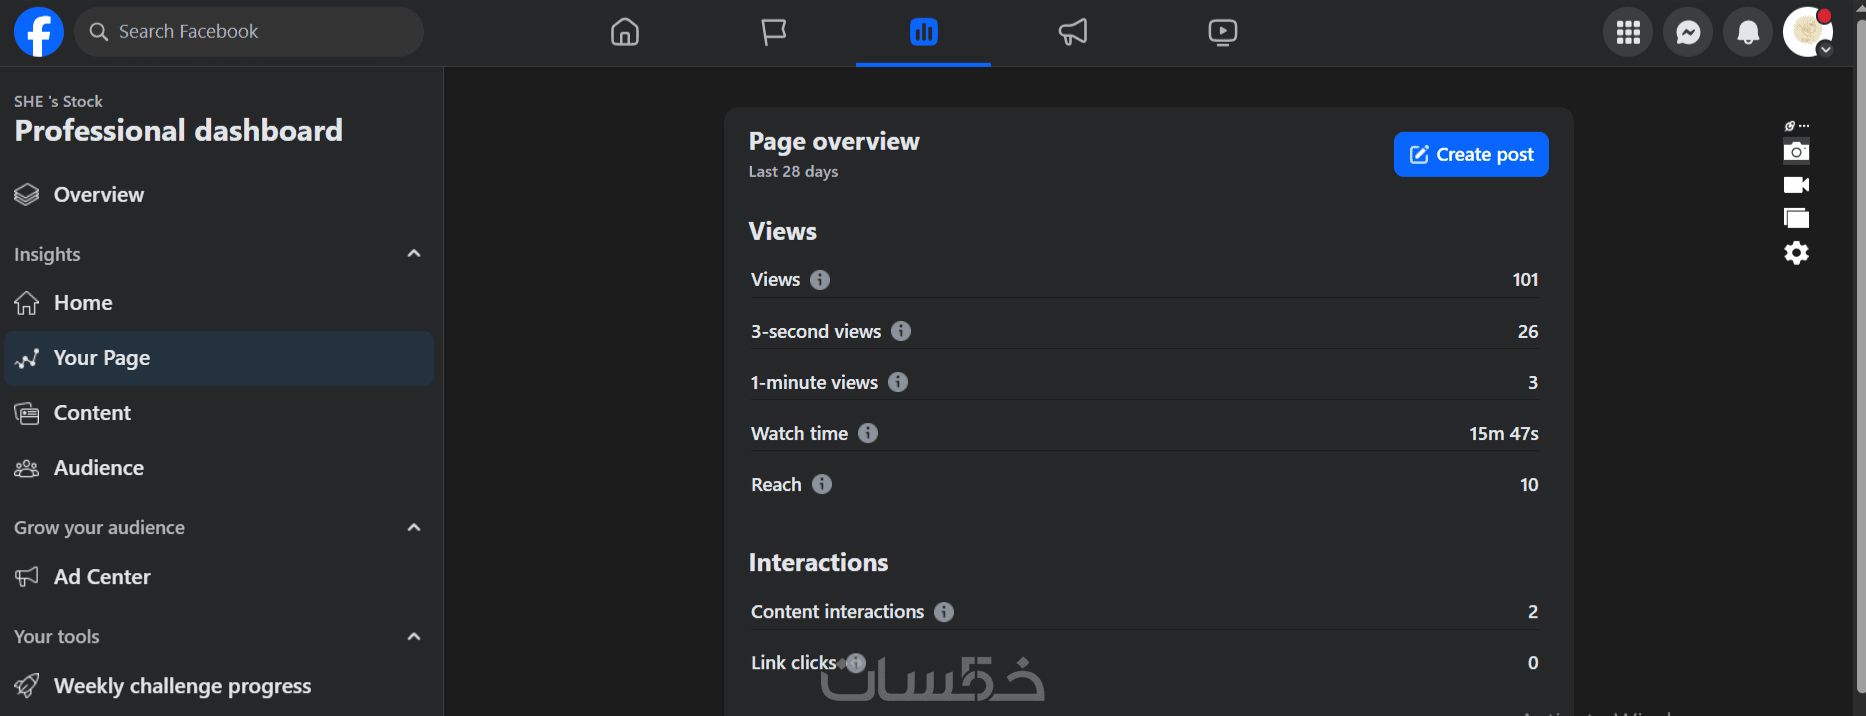Collapse the Insights section
This screenshot has width=1866, height=716.
tap(414, 254)
